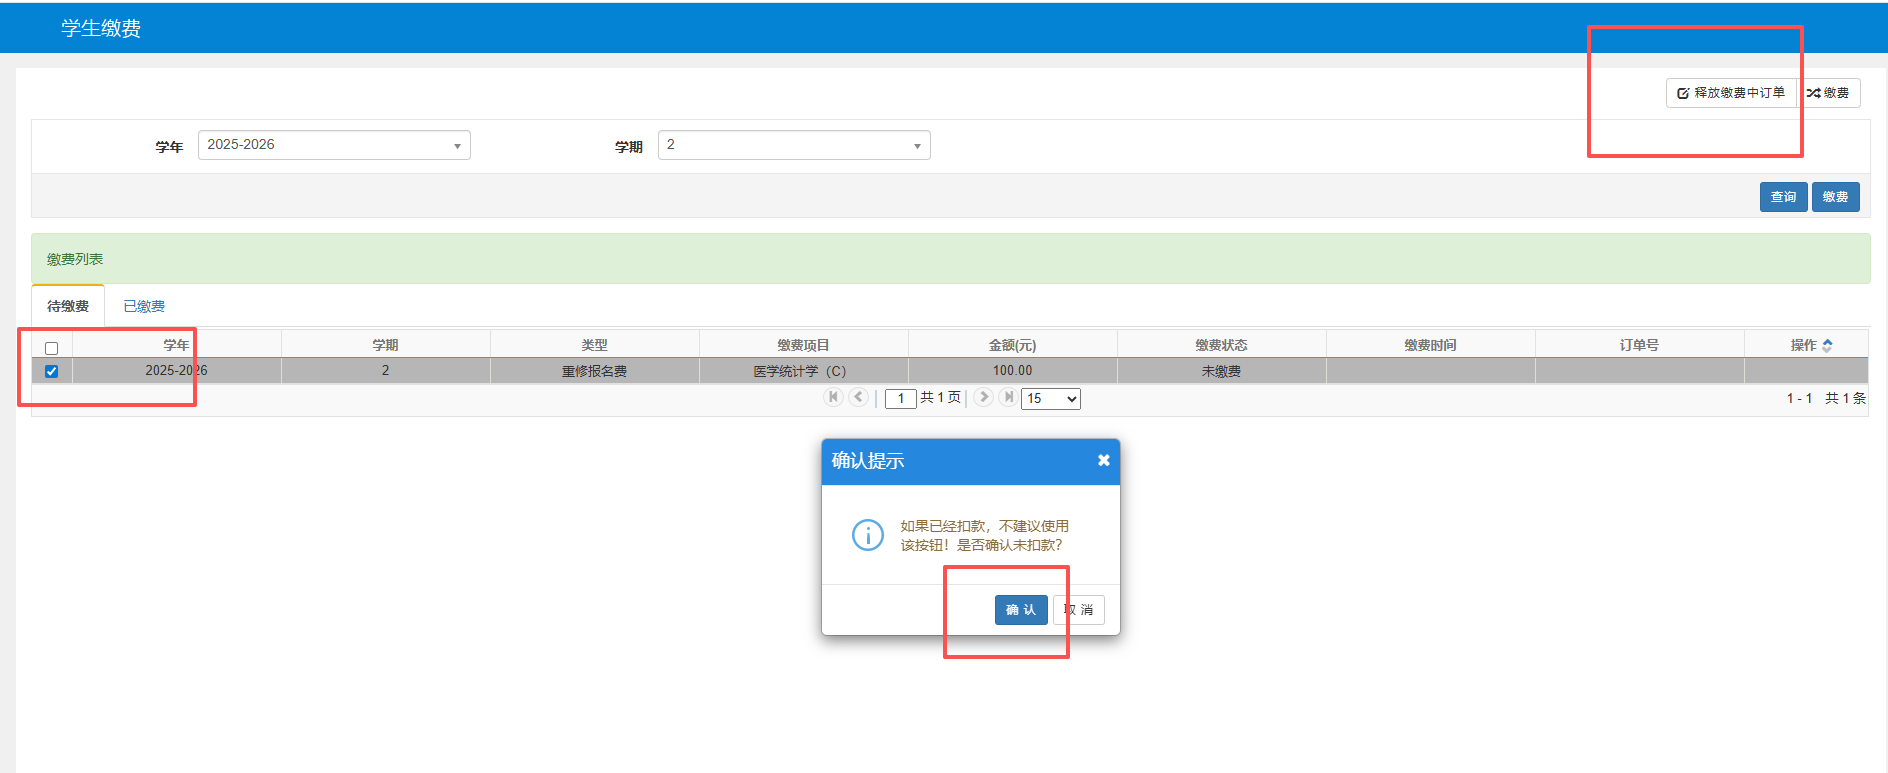
Task: Uncheck the 2025-2026 row checkbox
Action: pyautogui.click(x=52, y=371)
